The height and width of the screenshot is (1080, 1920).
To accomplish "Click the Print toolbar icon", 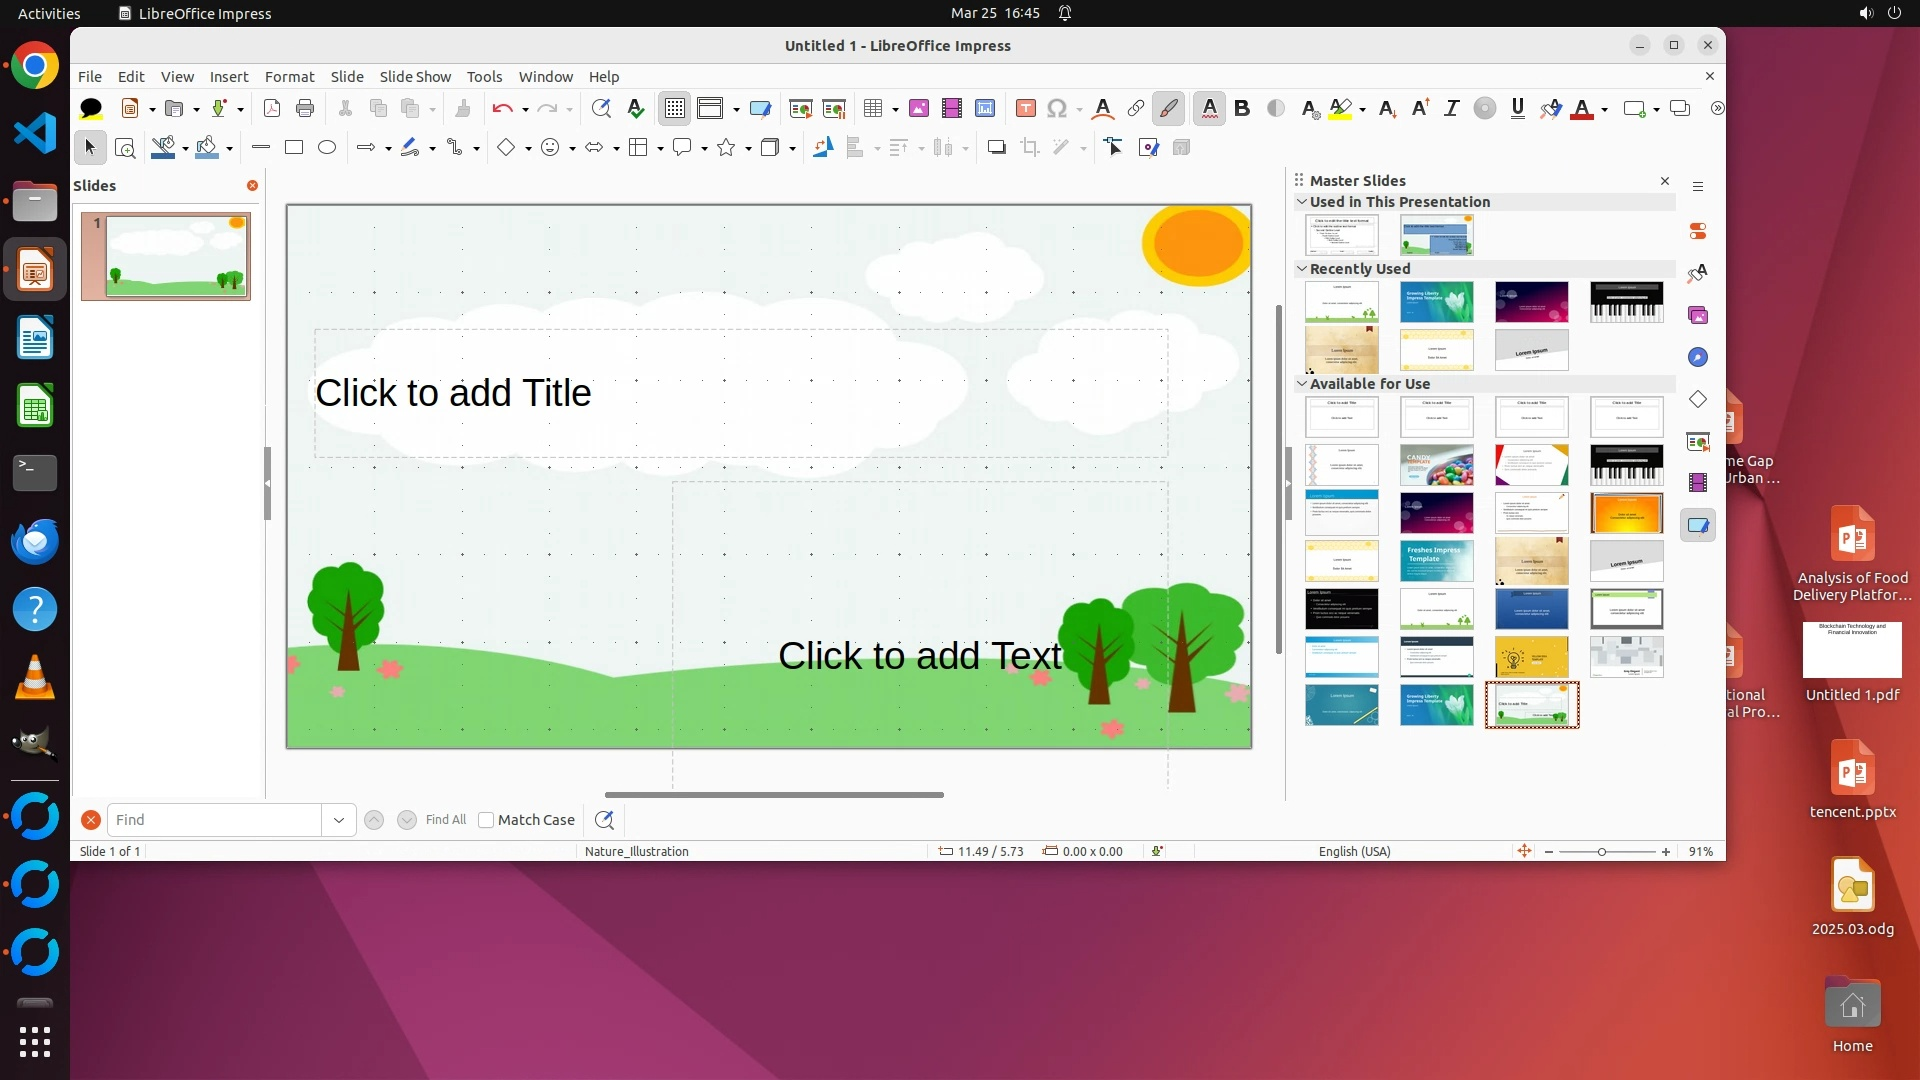I will (305, 108).
